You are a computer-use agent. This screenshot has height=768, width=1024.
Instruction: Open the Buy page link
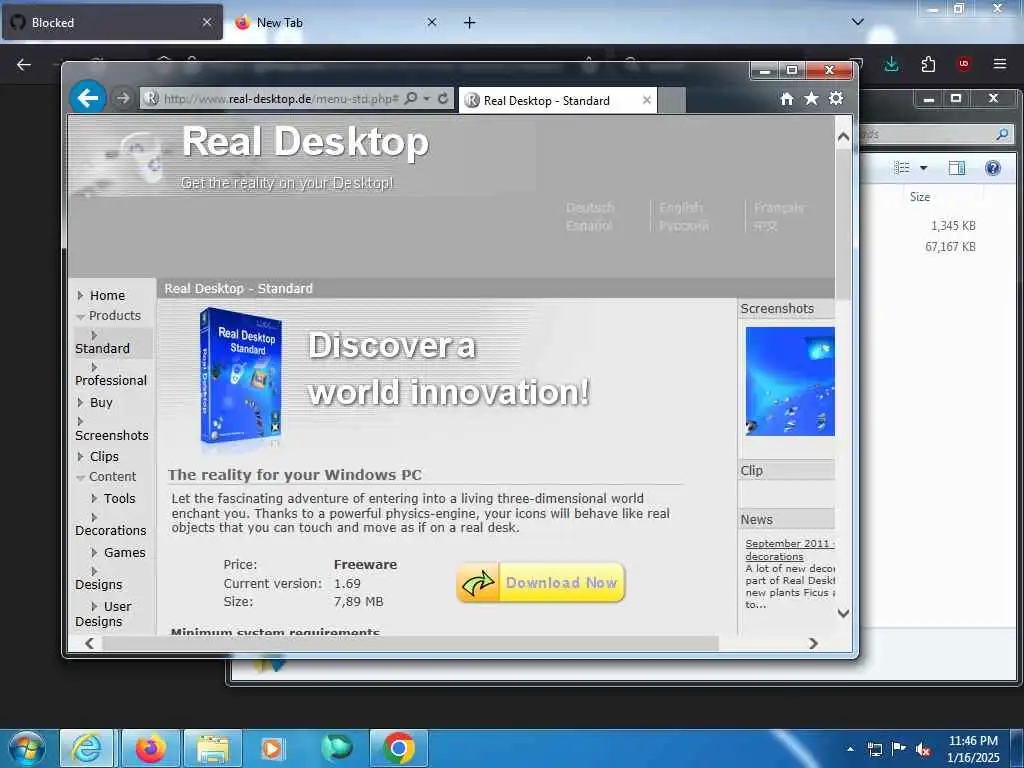point(101,402)
